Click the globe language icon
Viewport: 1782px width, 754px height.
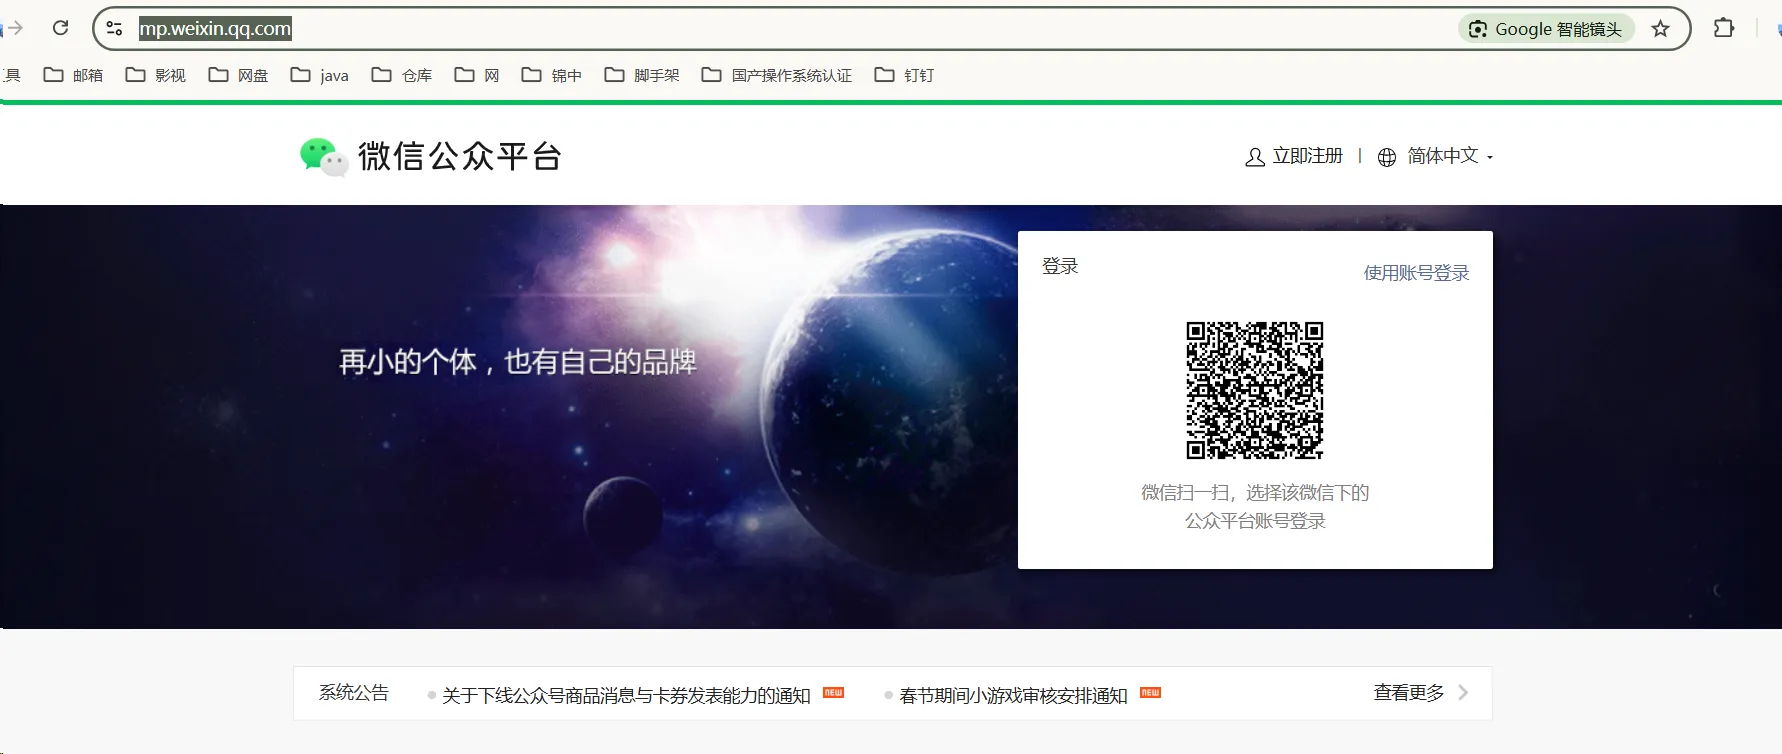point(1387,157)
